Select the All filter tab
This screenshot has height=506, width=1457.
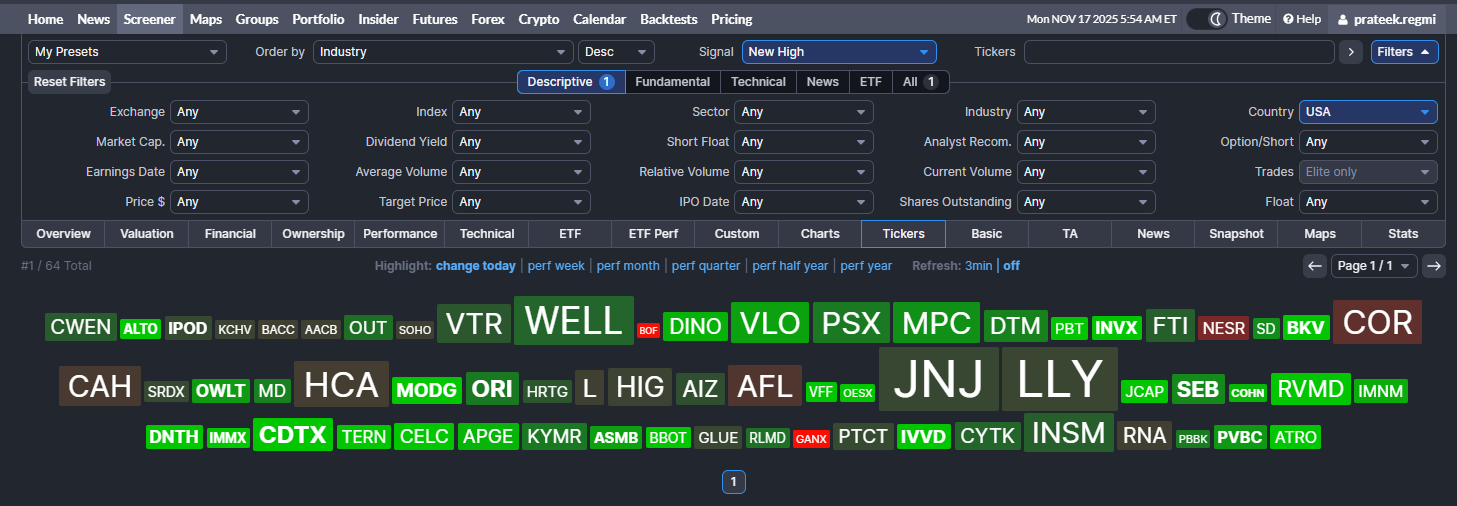click(x=919, y=82)
